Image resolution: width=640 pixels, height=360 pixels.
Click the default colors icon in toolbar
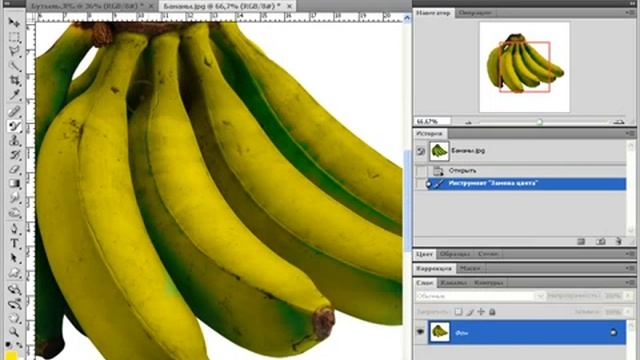click(x=8, y=345)
